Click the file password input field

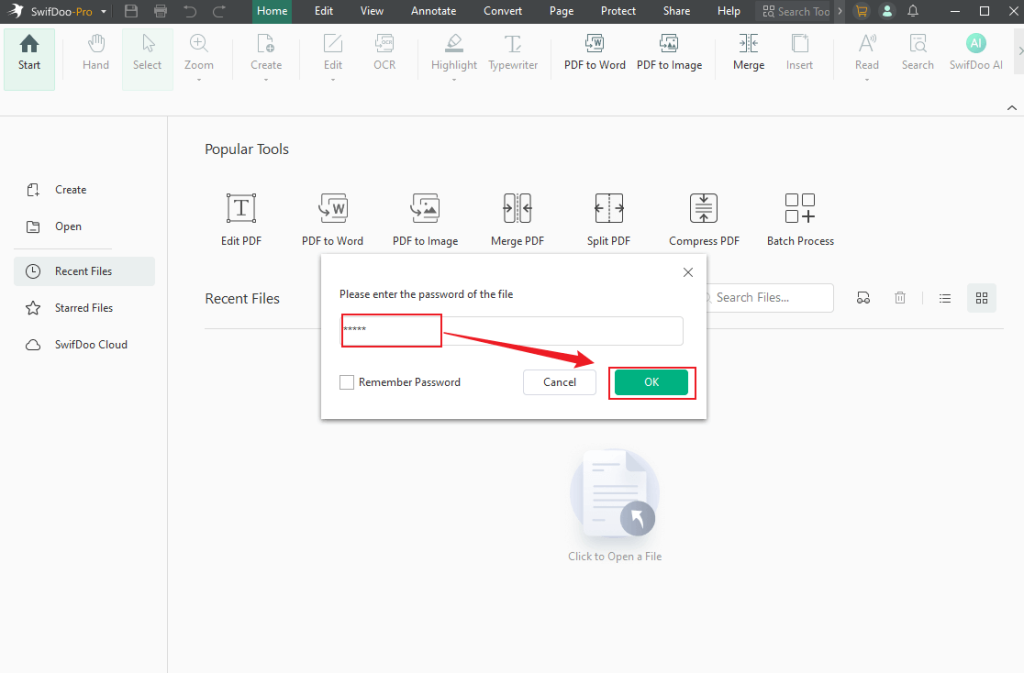[512, 331]
